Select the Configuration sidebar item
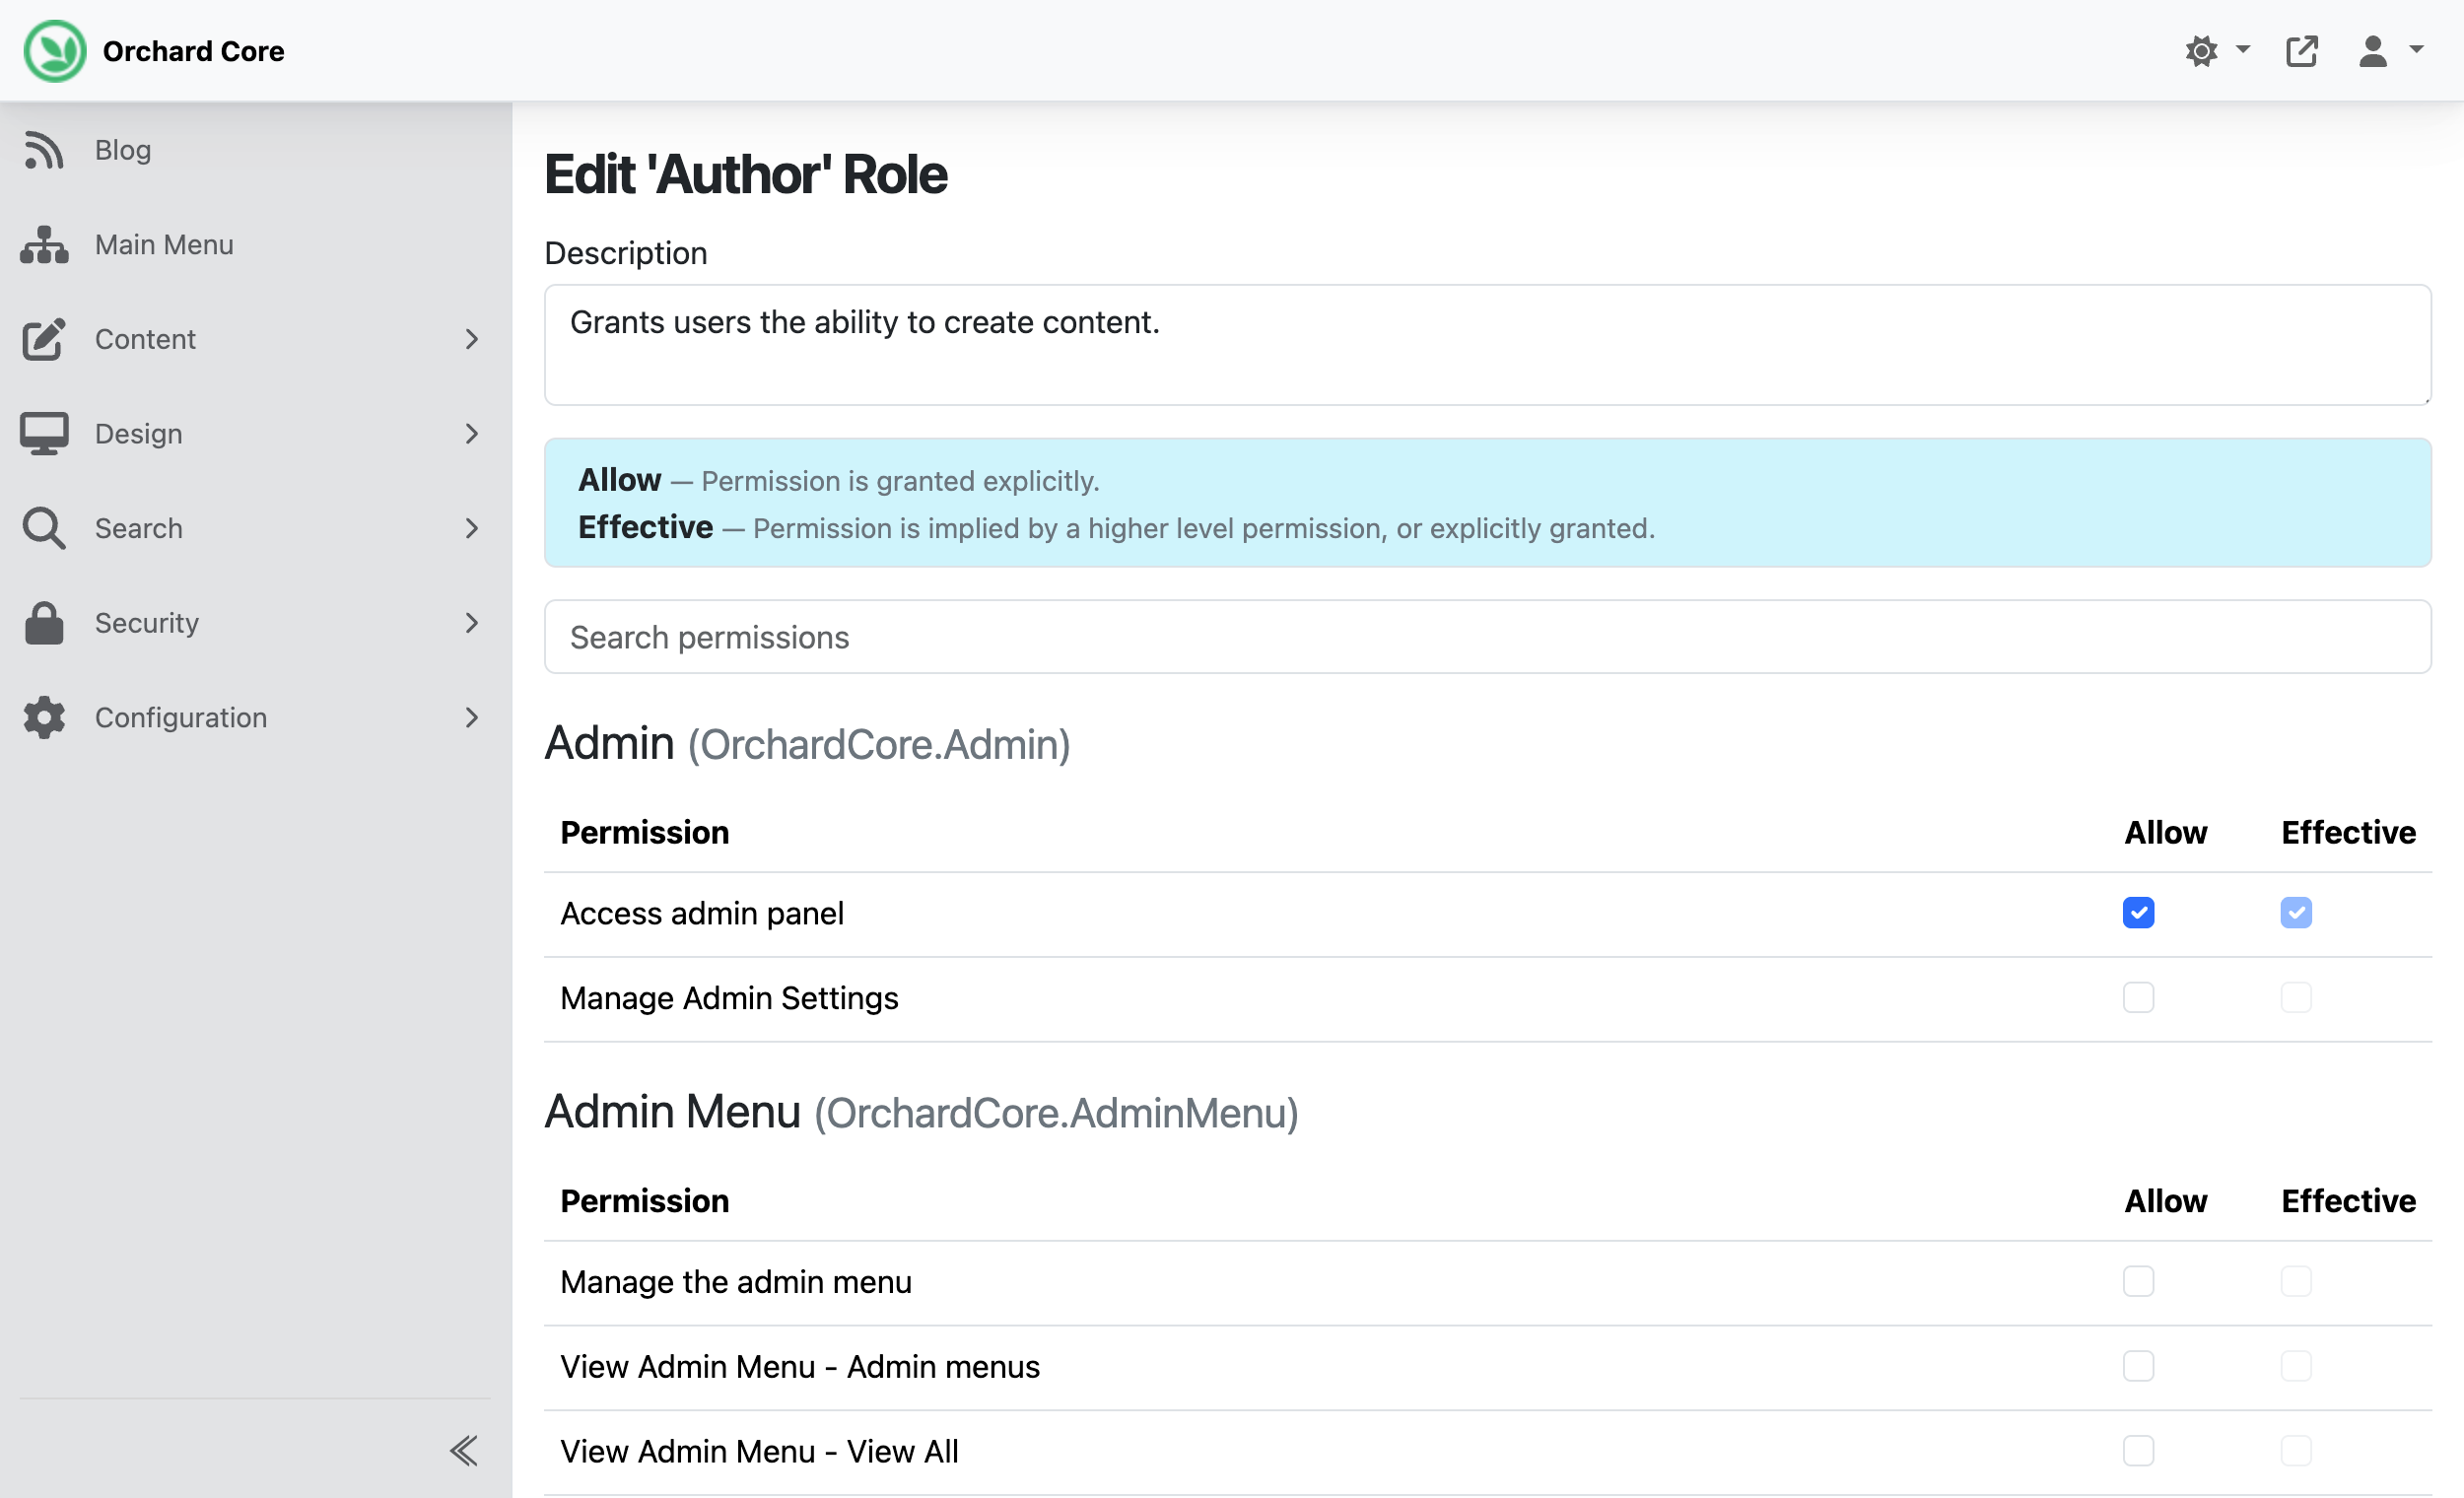 click(x=256, y=717)
